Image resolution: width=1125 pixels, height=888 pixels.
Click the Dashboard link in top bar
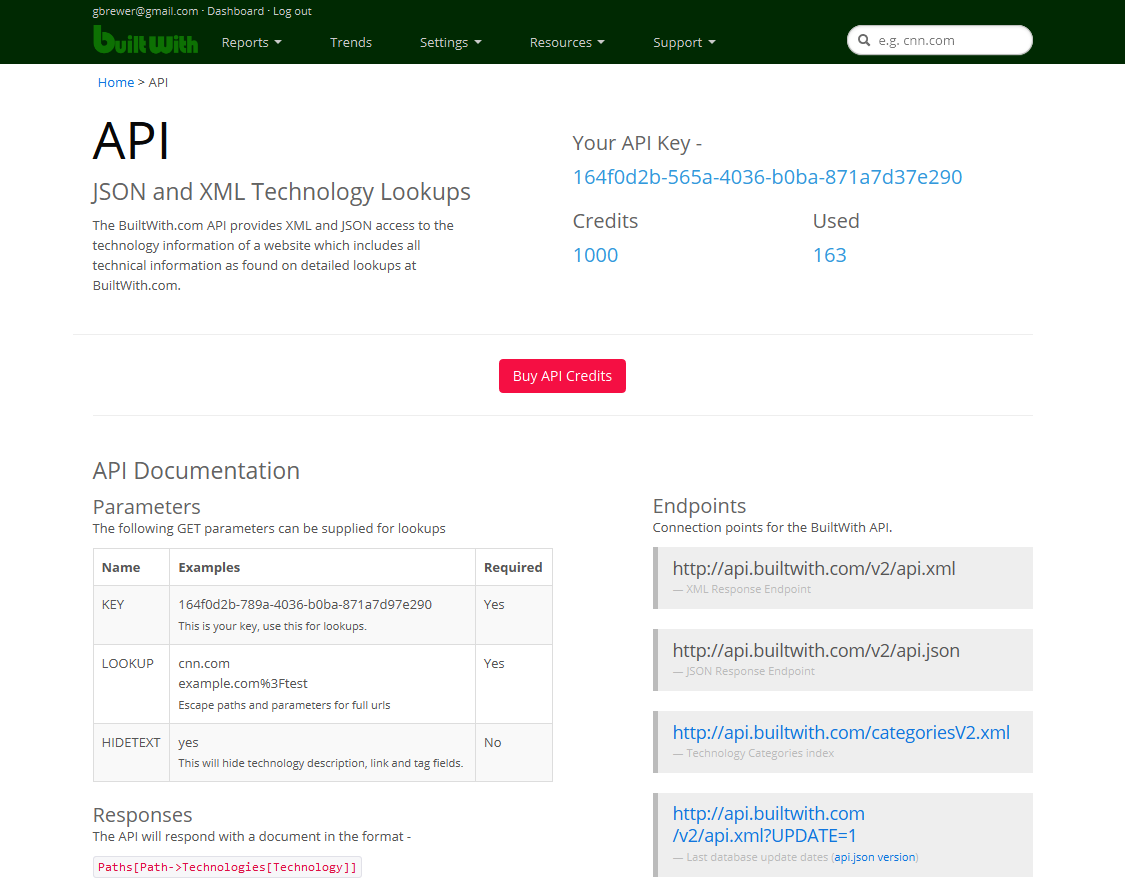[x=235, y=11]
